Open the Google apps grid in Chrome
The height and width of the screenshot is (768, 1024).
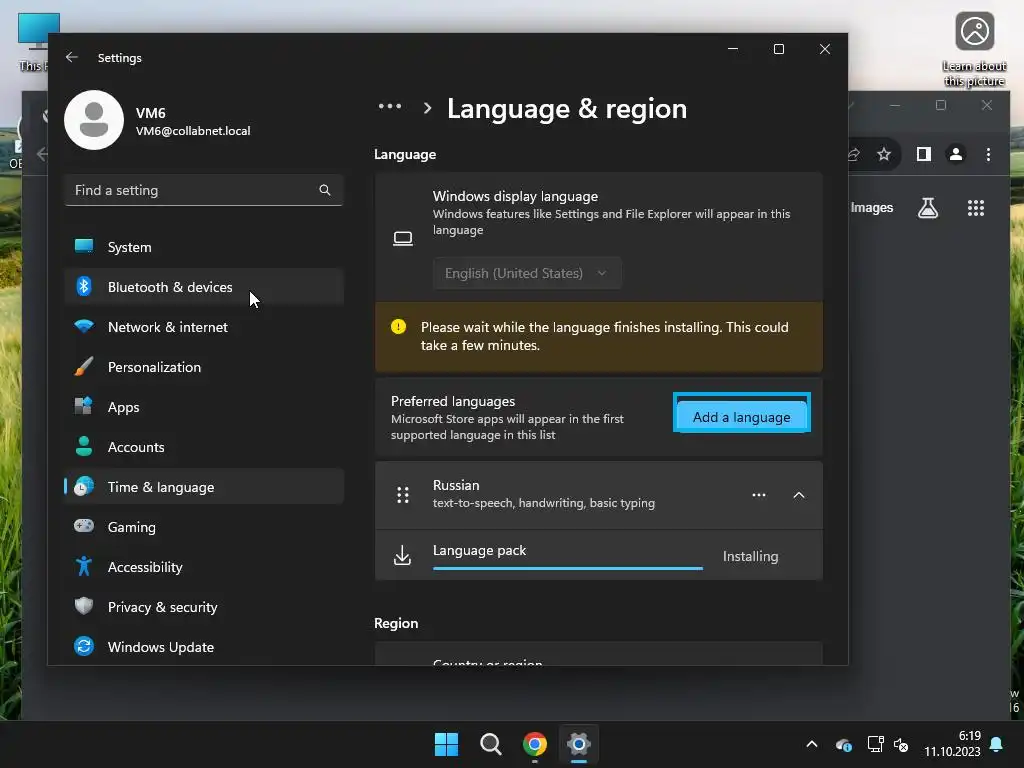point(976,208)
